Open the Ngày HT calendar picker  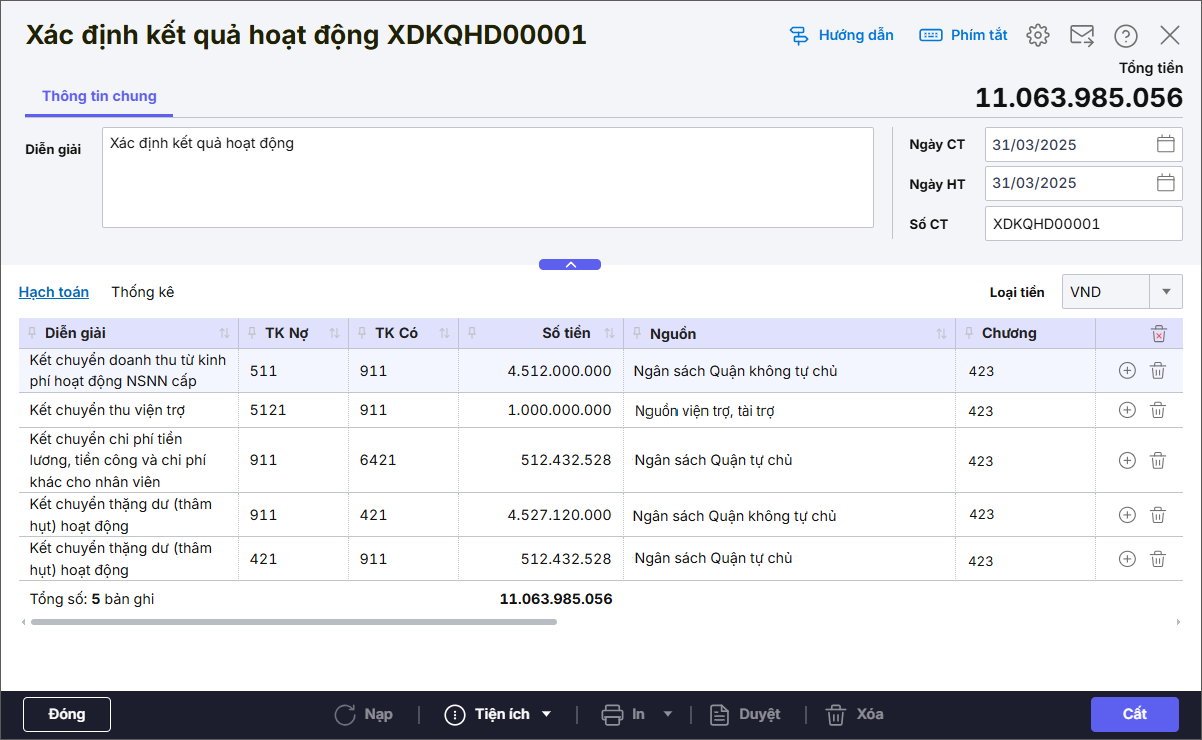1165,183
